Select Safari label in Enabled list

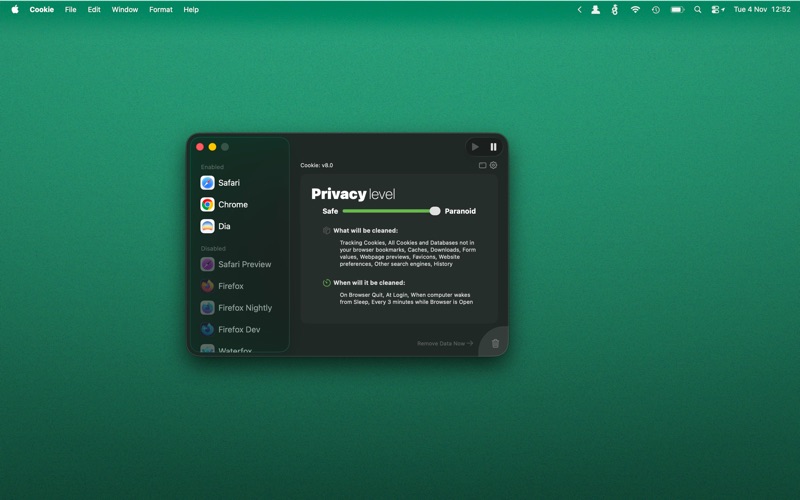pyautogui.click(x=229, y=183)
